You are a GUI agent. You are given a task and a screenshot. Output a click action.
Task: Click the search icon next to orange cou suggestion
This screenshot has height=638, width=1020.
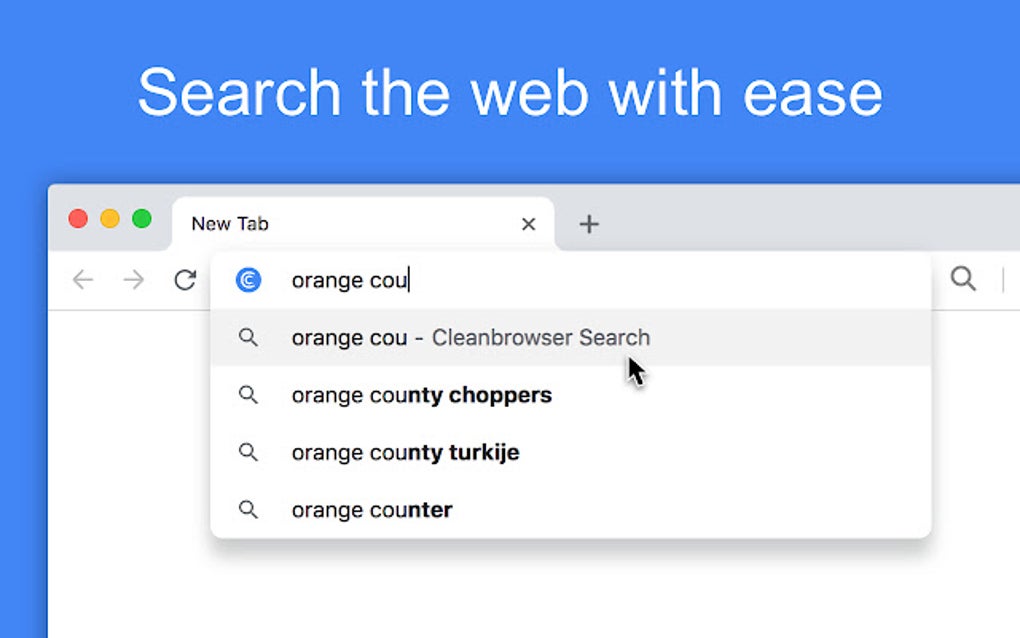tap(248, 338)
